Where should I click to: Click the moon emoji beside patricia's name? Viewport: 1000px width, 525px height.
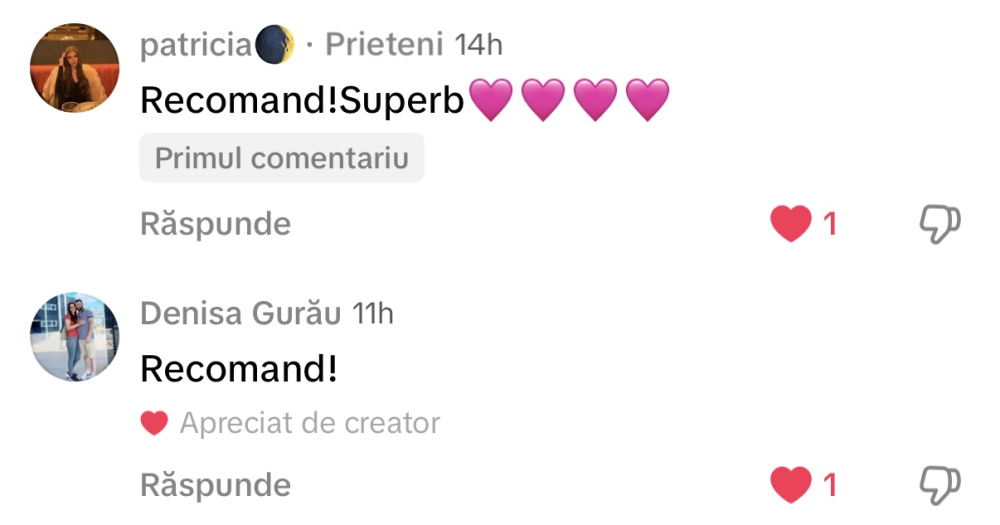pos(275,45)
